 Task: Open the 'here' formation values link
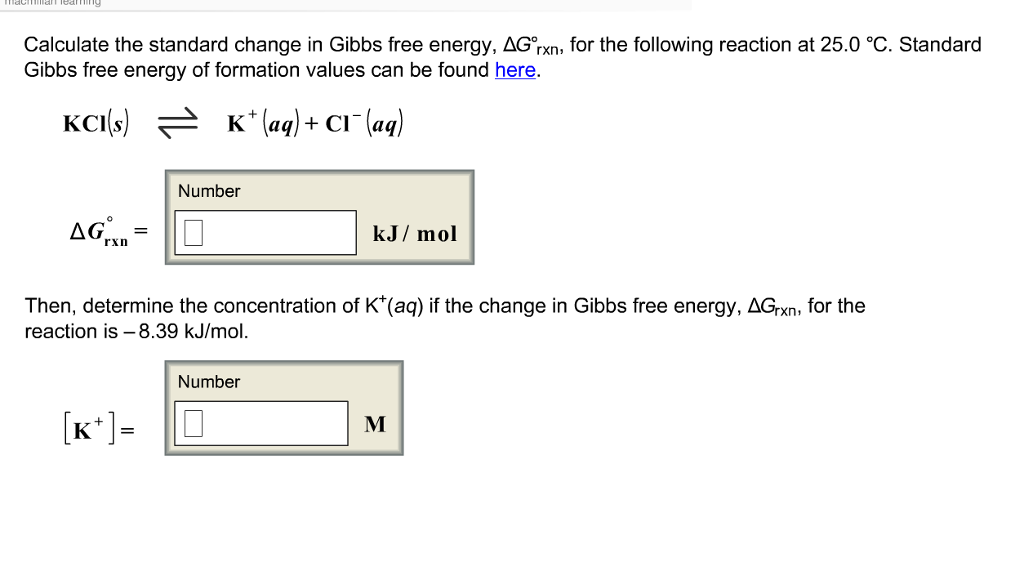(x=515, y=70)
